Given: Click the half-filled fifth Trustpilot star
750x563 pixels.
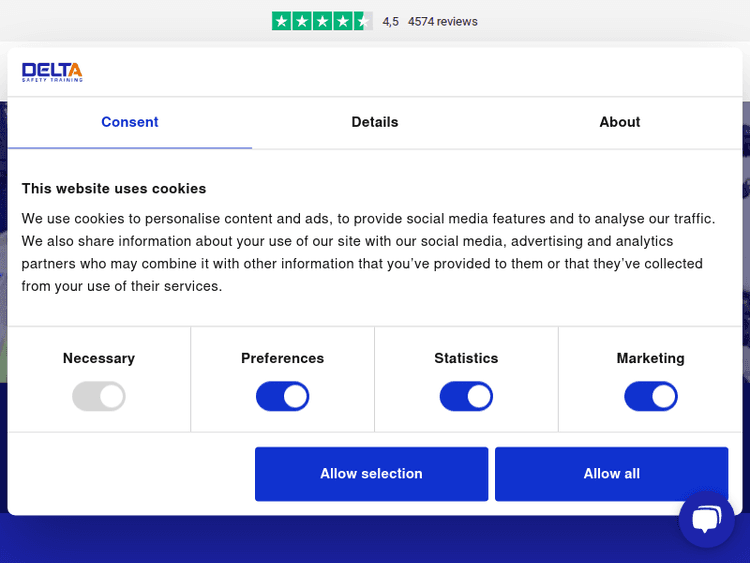Looking at the screenshot, I should point(363,21).
